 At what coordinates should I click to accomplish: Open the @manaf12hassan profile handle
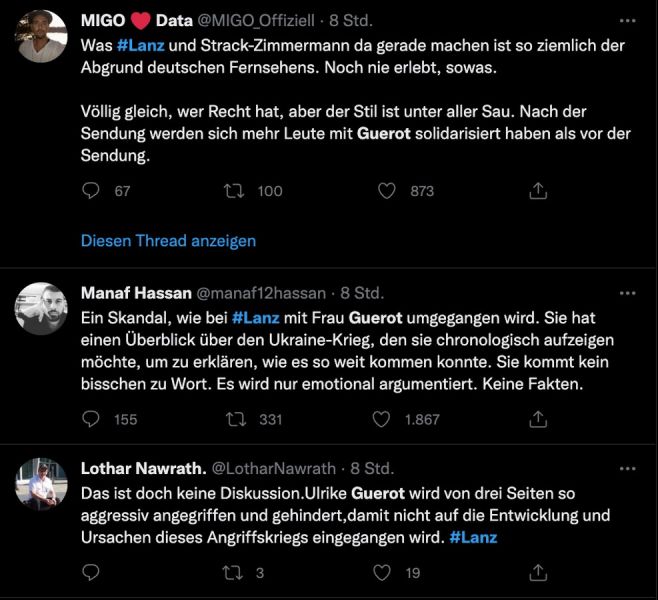(x=261, y=294)
